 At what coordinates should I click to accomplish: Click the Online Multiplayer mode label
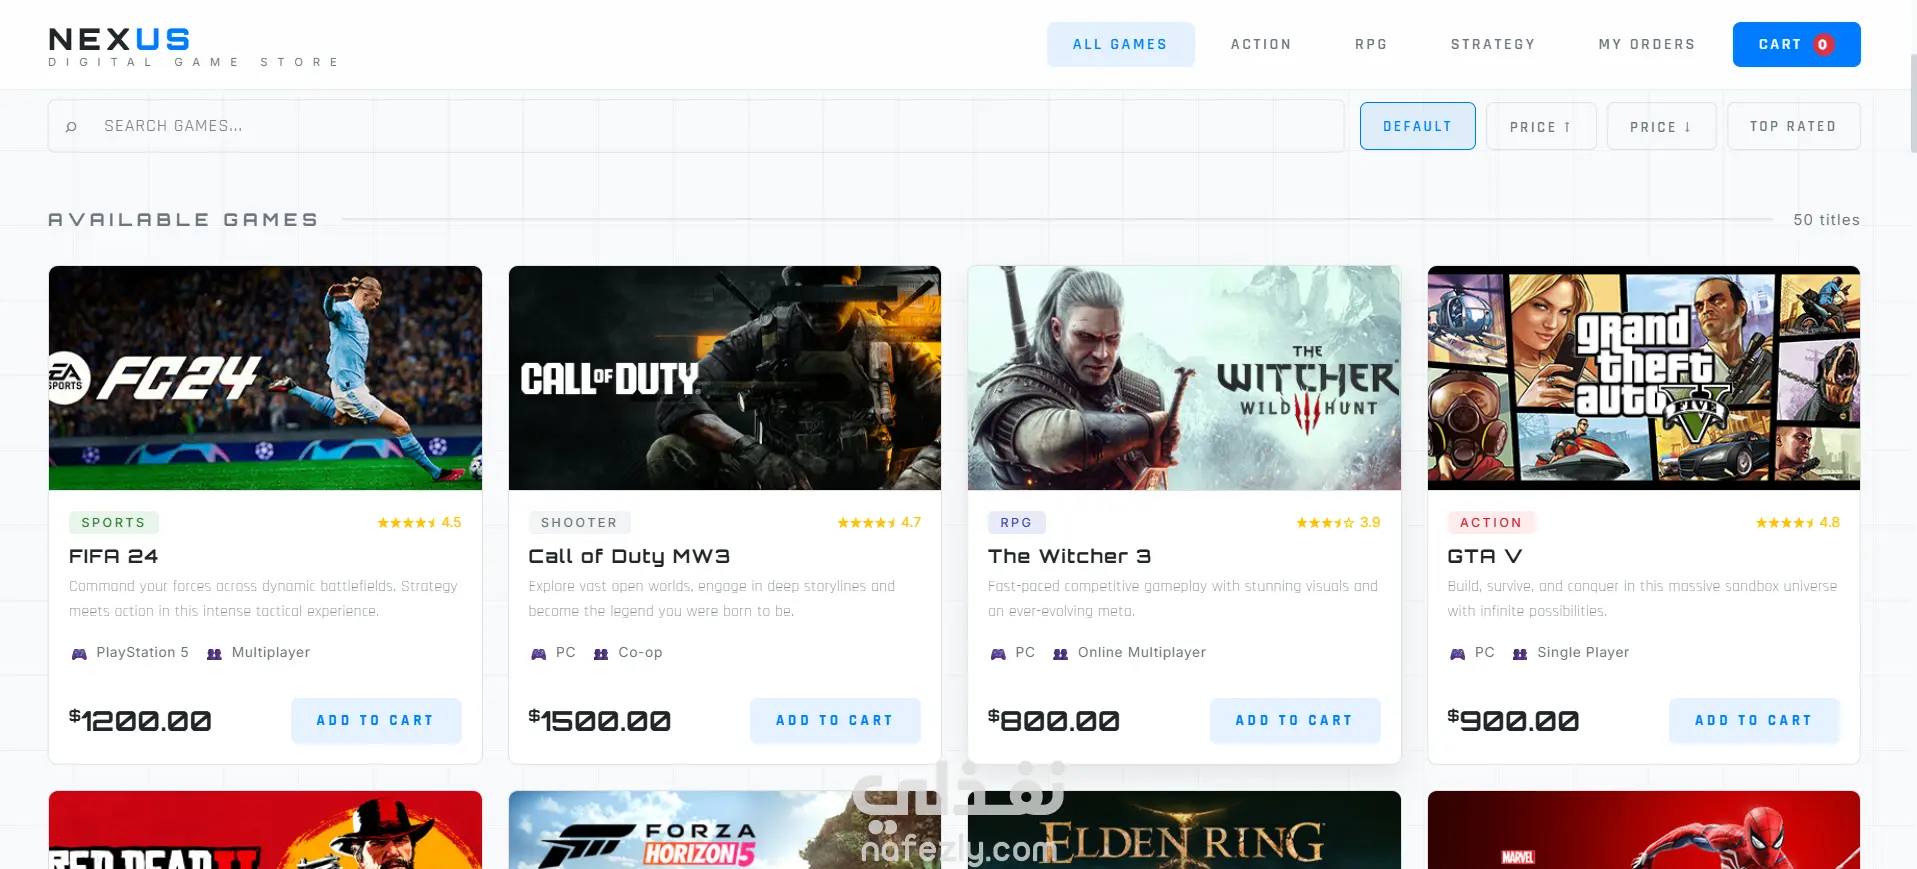click(x=1142, y=653)
